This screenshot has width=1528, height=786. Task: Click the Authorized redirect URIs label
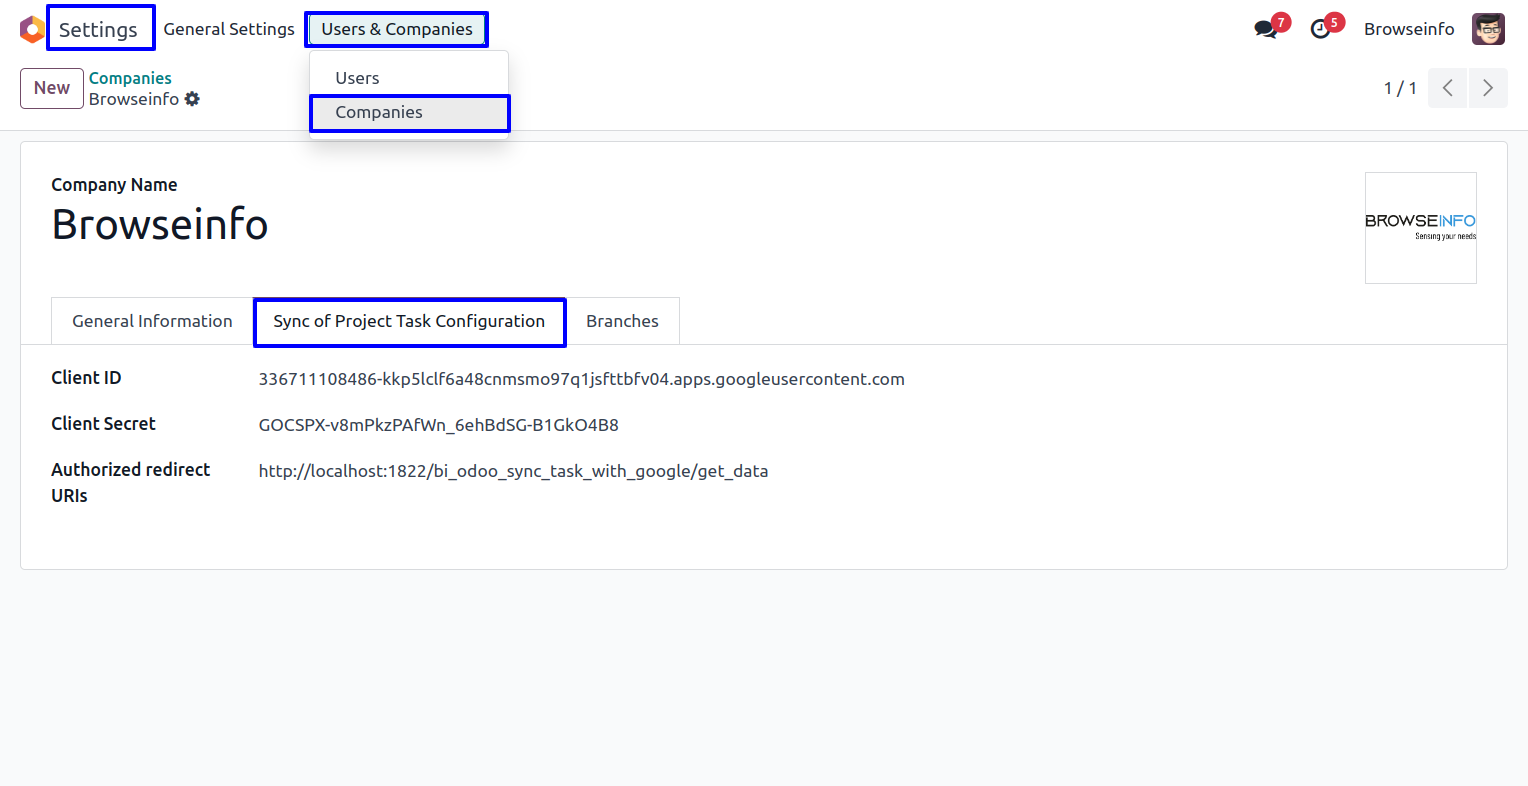[130, 482]
